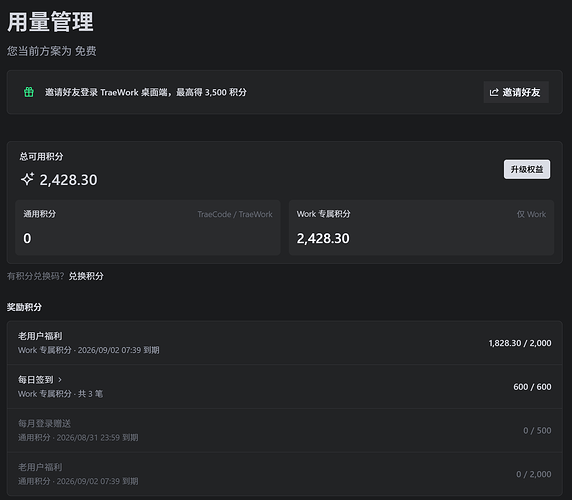Click the invite banner text about 3,500 积分

point(146,92)
